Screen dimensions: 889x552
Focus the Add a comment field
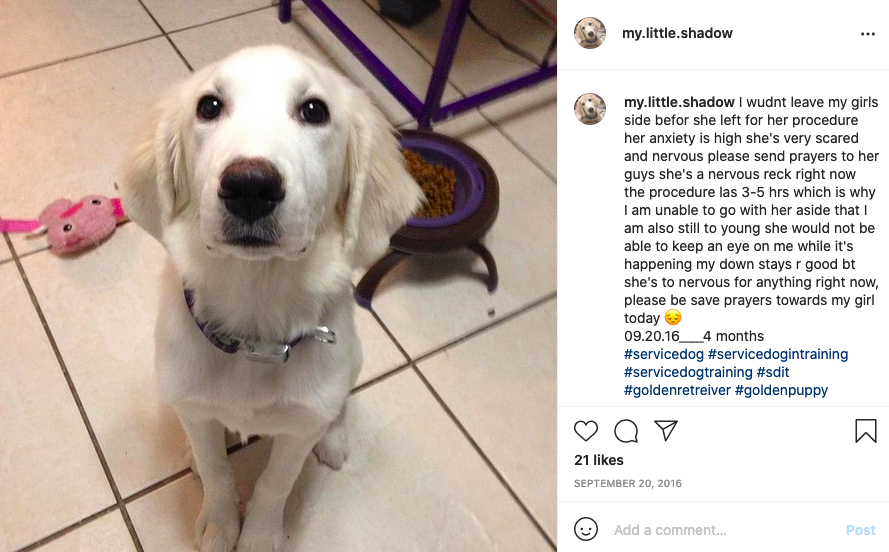coord(726,530)
